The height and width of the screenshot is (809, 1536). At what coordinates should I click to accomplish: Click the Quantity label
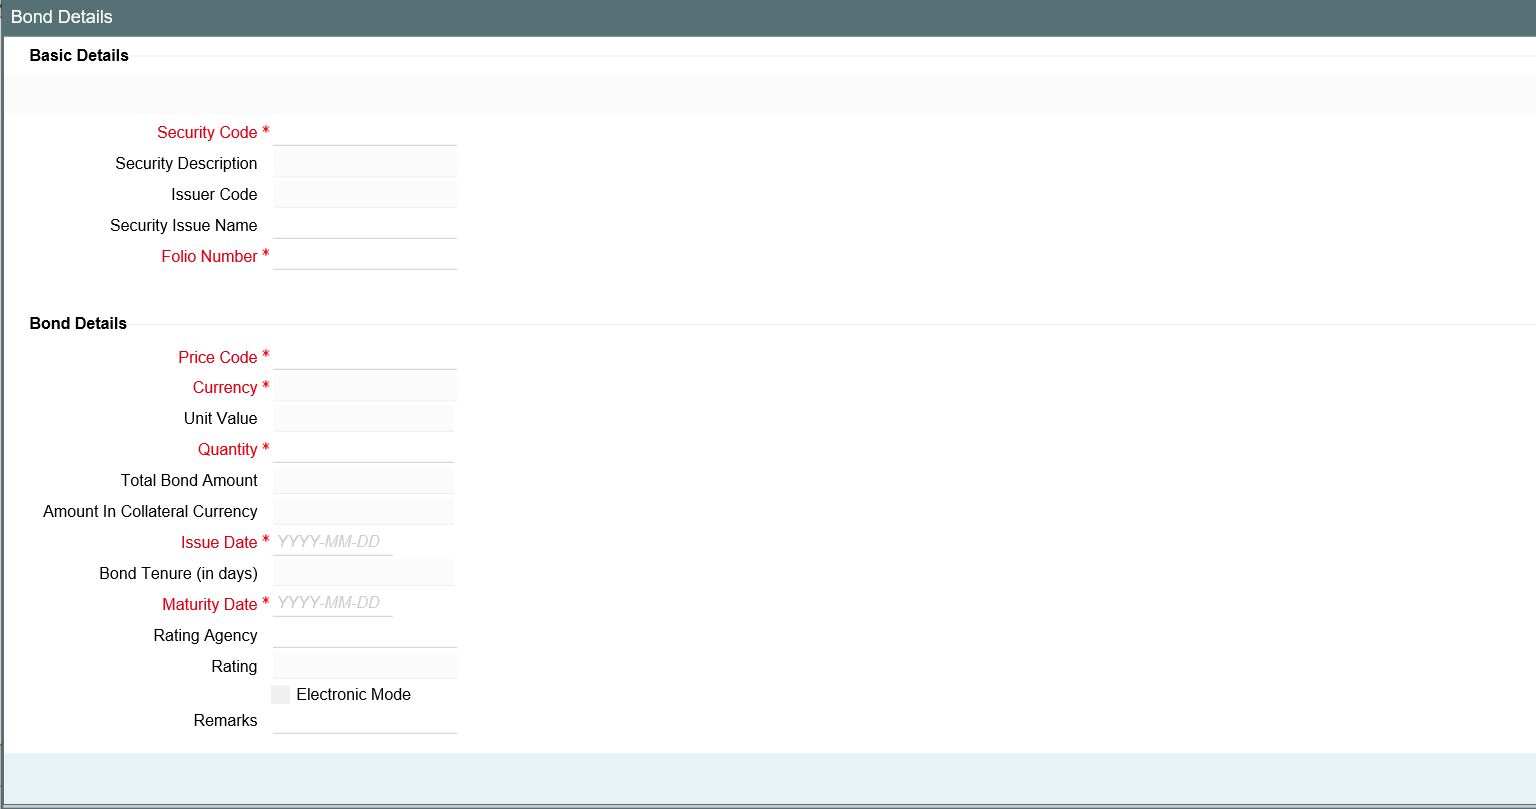tap(227, 449)
